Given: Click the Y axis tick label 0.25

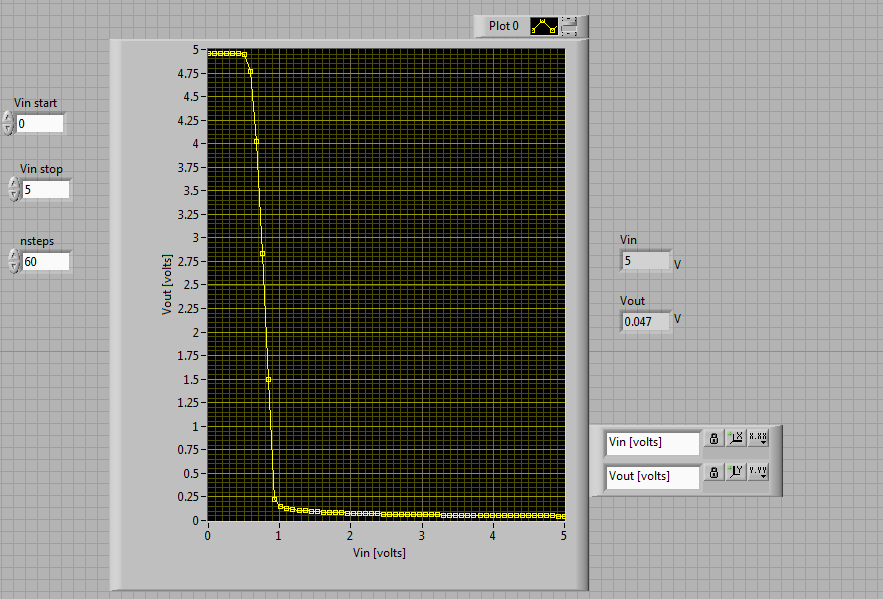Looking at the screenshot, I should click(x=188, y=497).
